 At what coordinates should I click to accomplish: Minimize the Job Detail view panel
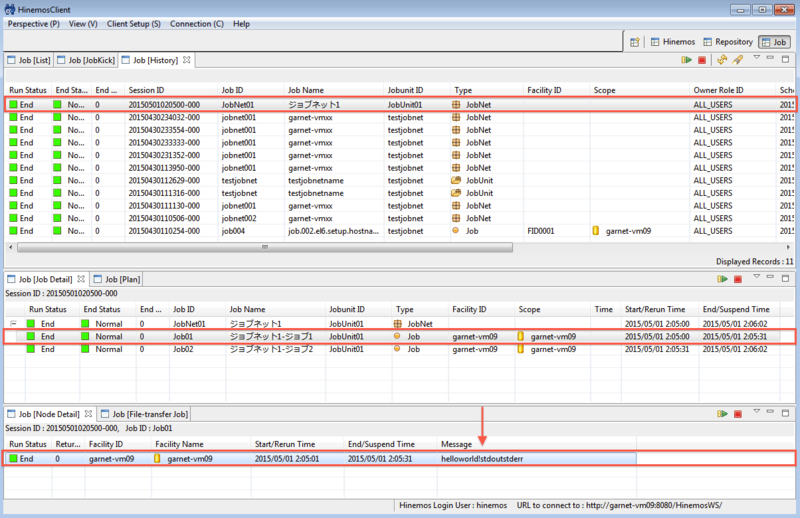click(x=770, y=277)
